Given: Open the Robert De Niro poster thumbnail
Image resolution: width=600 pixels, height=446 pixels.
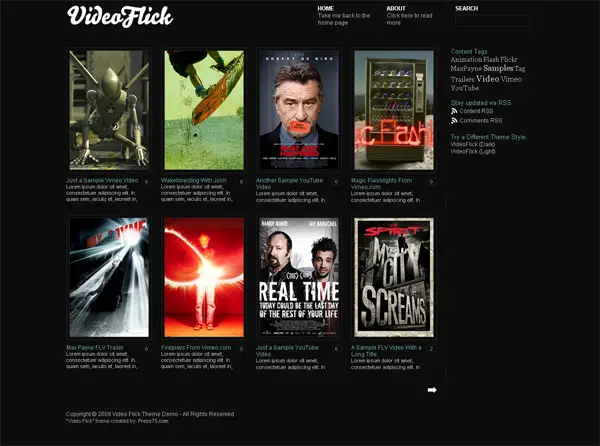Looking at the screenshot, I should [299, 110].
